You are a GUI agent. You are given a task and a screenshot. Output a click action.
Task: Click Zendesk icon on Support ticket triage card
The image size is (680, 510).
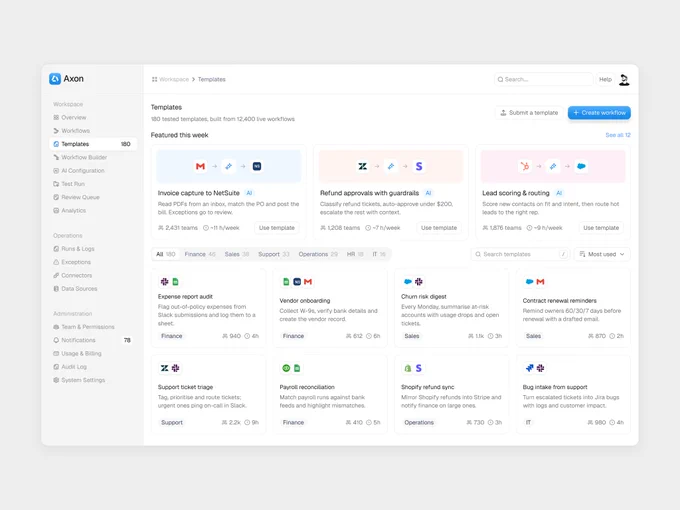pos(164,368)
